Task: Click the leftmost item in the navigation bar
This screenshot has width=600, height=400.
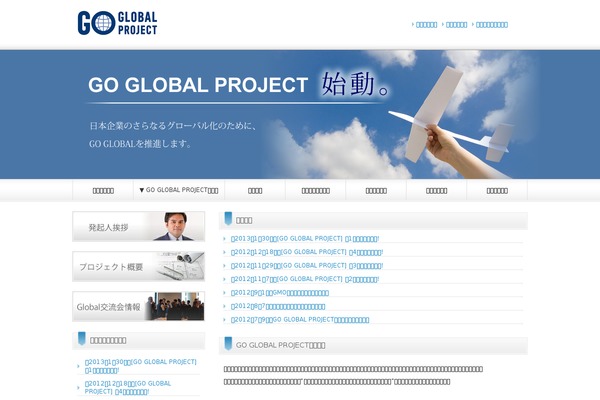Action: click(103, 190)
